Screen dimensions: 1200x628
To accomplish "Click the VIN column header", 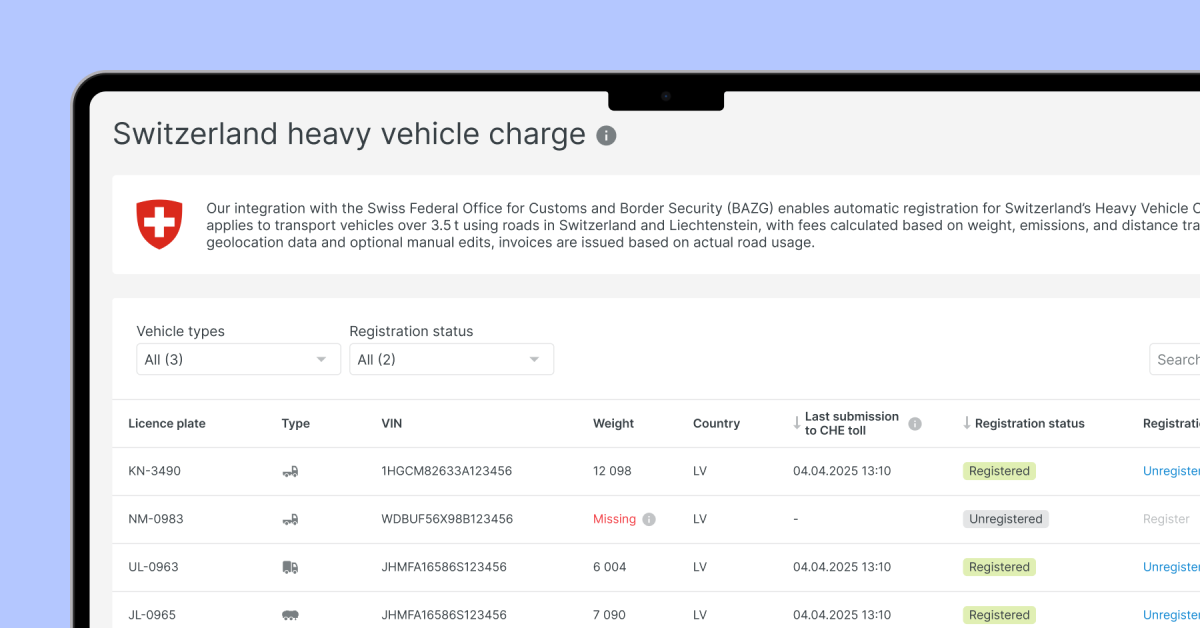I will 391,423.
